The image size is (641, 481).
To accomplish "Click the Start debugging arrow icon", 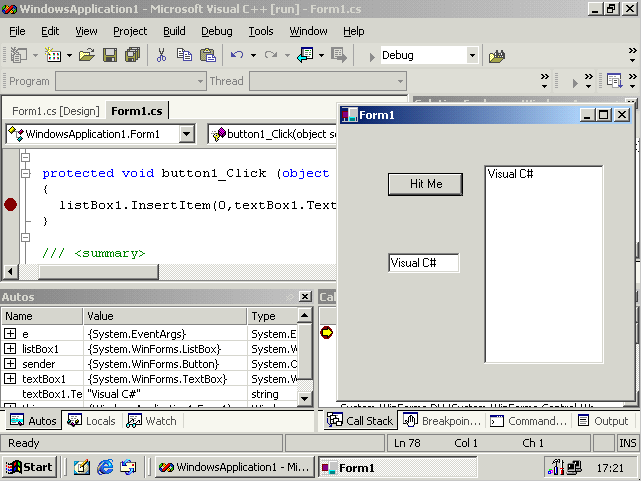I will (x=372, y=57).
